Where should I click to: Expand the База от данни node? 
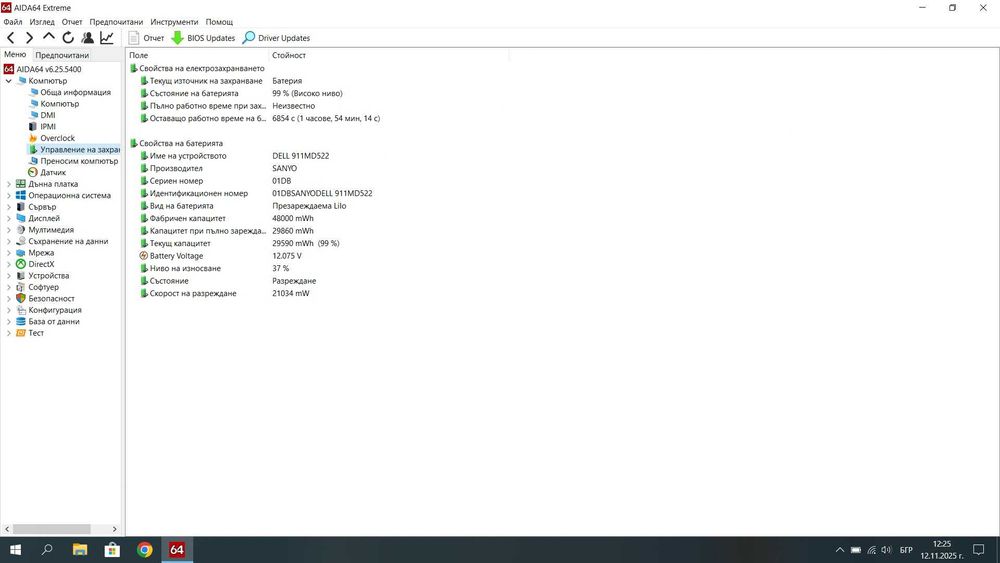(x=8, y=322)
